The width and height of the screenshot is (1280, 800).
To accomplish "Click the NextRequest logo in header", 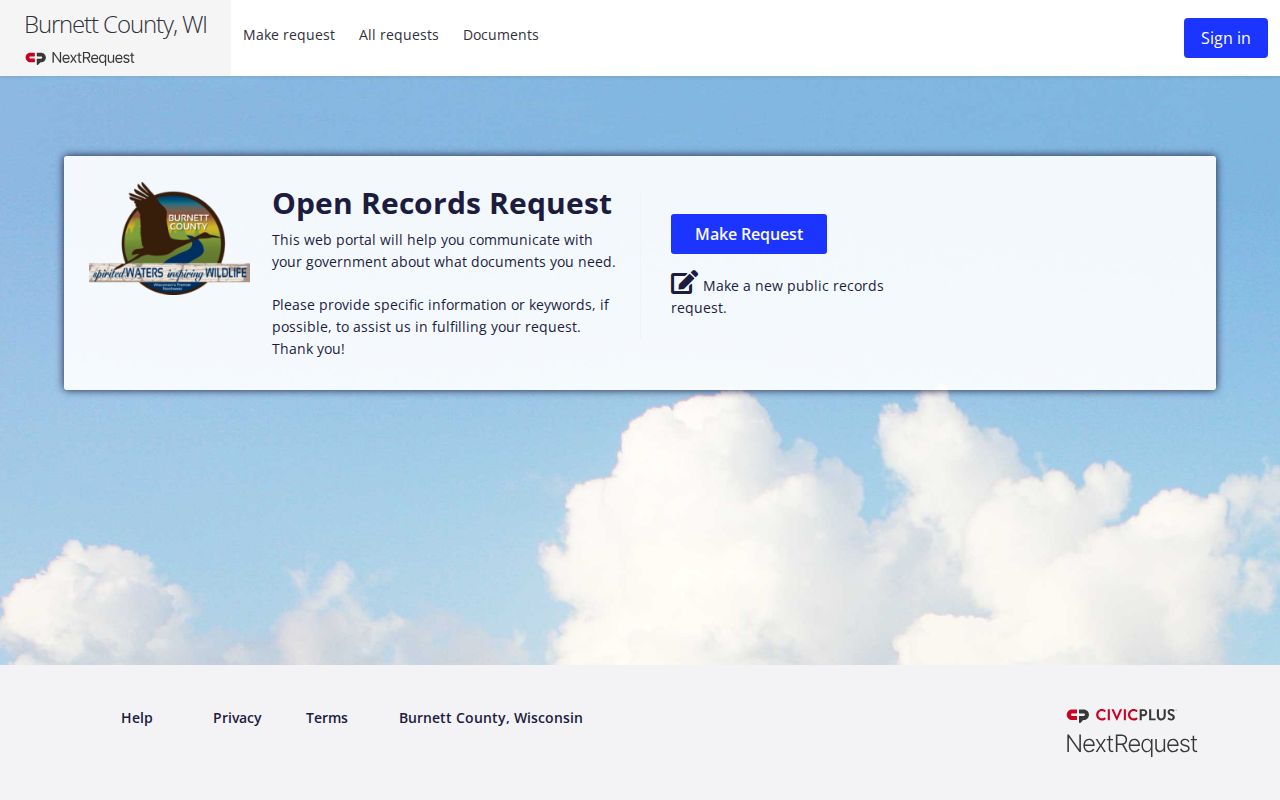I will 80,58.
